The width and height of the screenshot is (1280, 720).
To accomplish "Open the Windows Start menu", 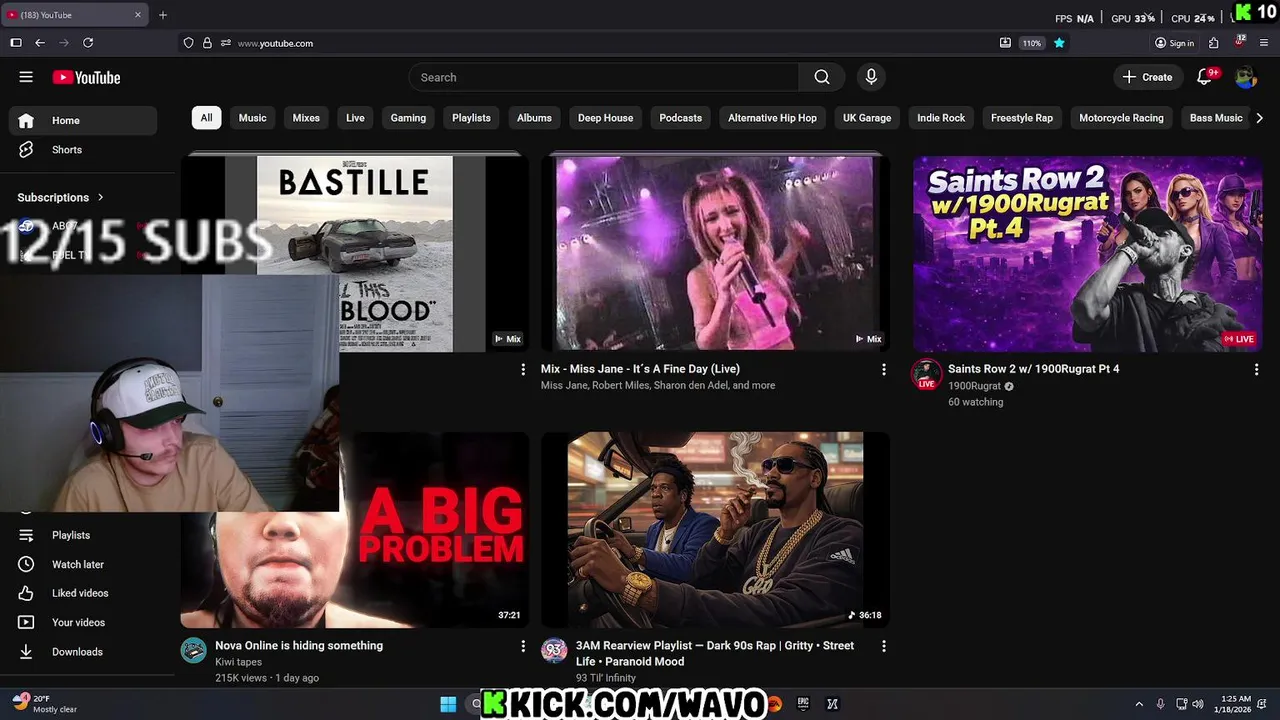I will (448, 704).
